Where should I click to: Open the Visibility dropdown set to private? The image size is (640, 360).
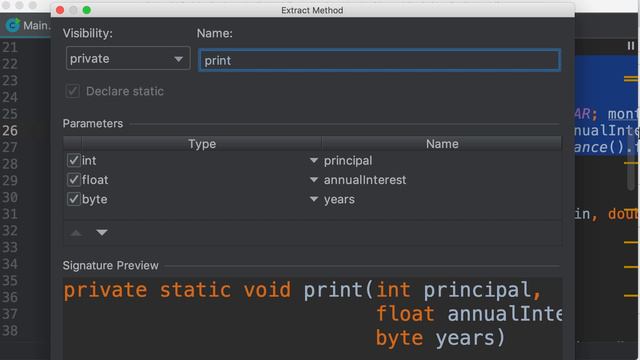(x=128, y=58)
